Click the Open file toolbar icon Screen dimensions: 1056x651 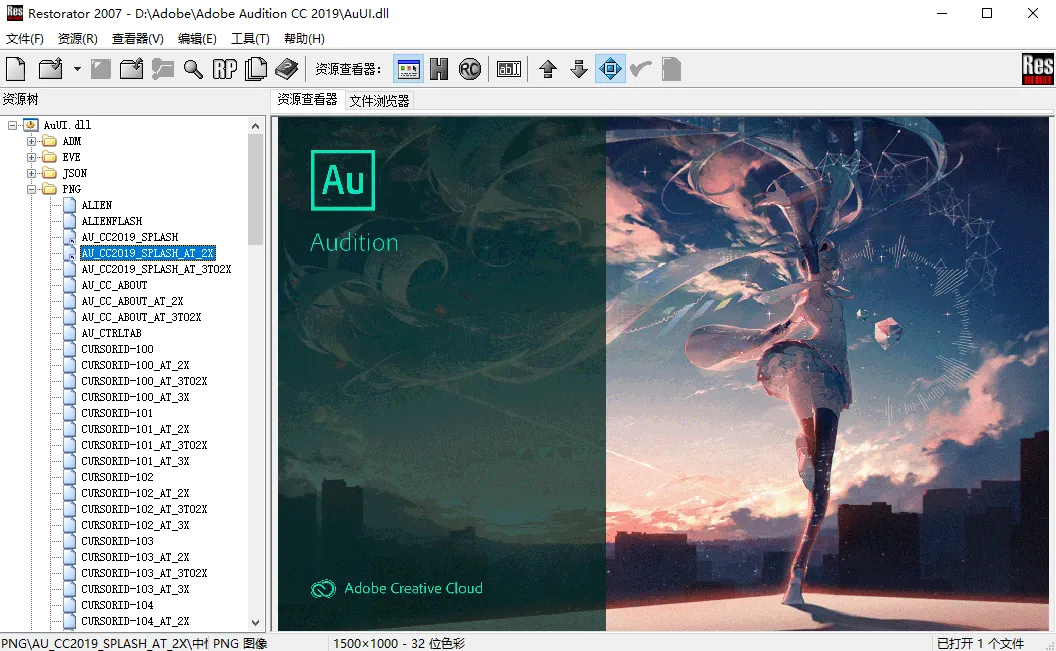click(x=51, y=69)
